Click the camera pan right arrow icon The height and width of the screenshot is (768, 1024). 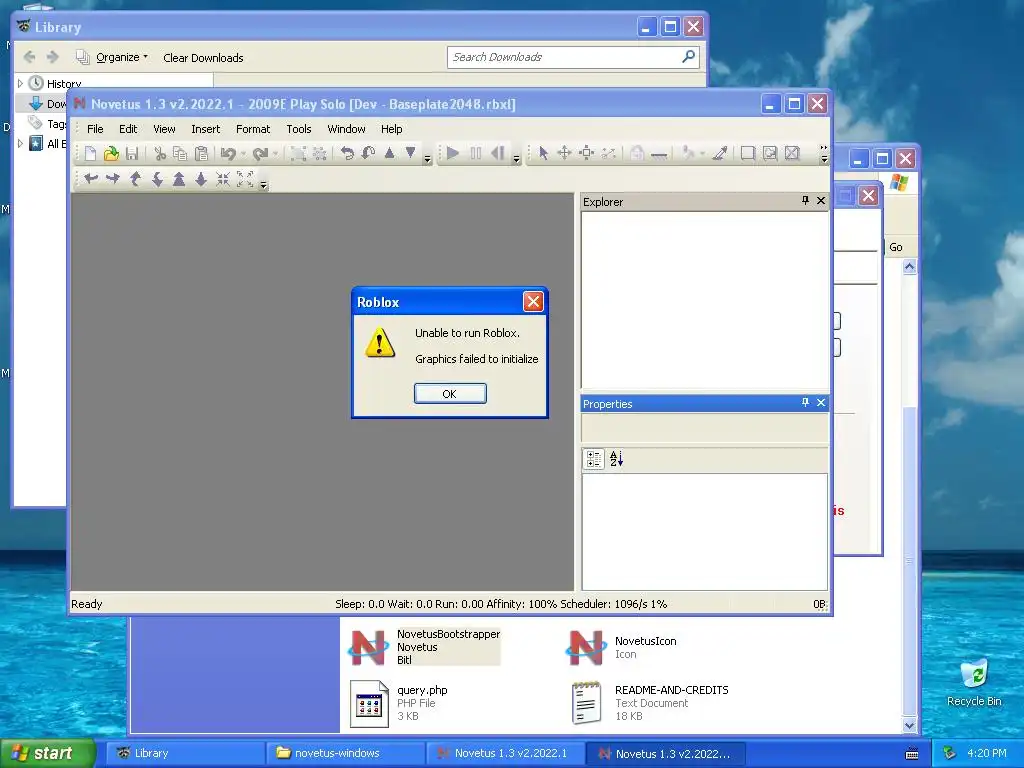pyautogui.click(x=113, y=179)
